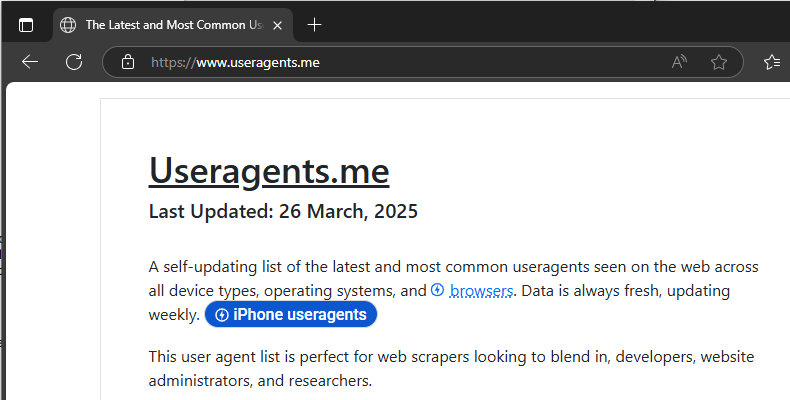Click the 'Last Updated: 26 March, 2025' text

[283, 211]
